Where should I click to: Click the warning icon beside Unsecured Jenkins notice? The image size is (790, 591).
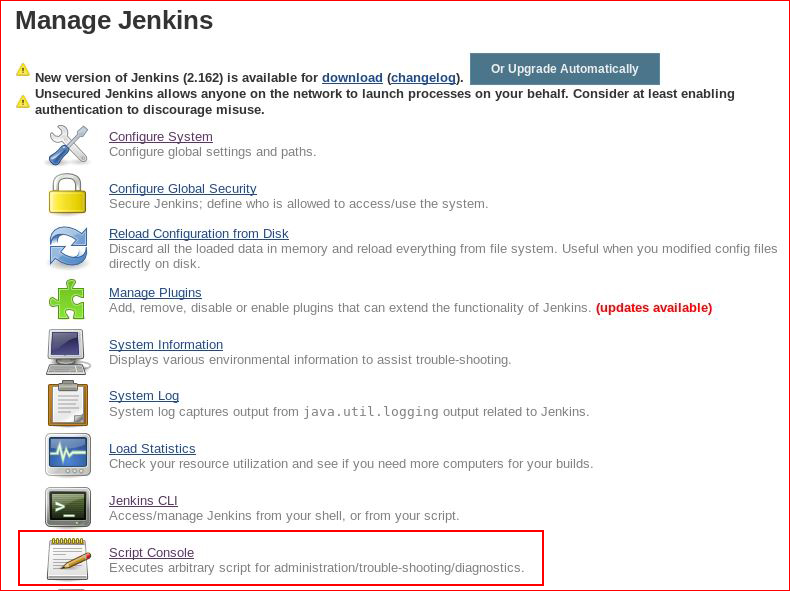click(23, 101)
